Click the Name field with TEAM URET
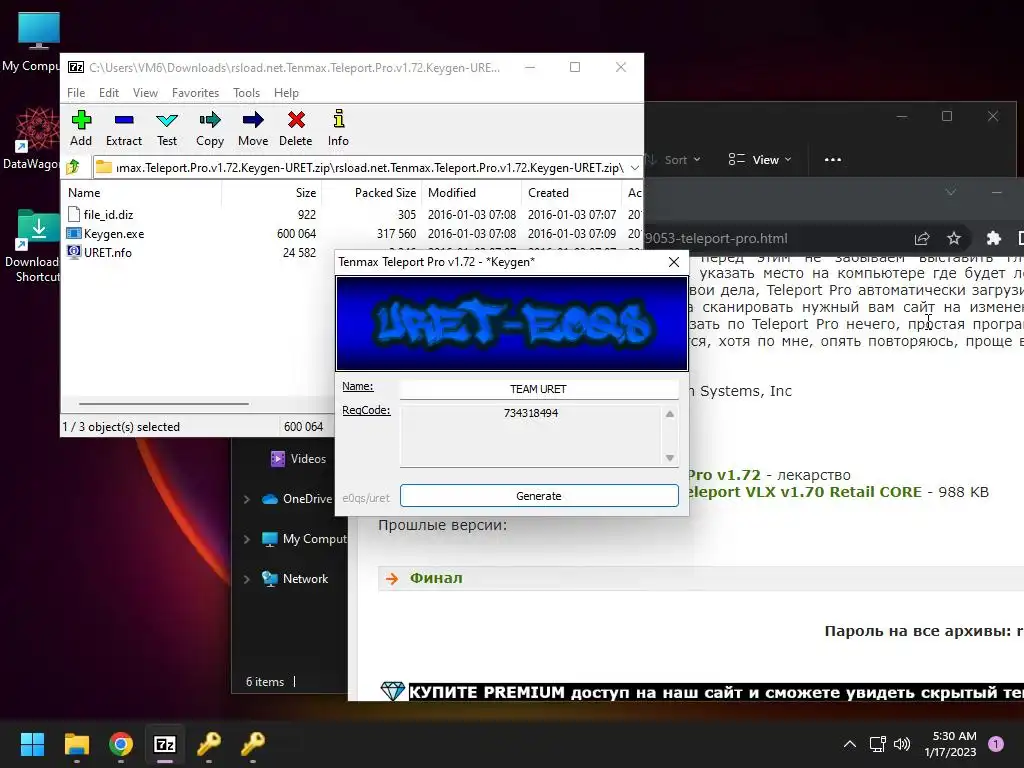 pos(539,389)
